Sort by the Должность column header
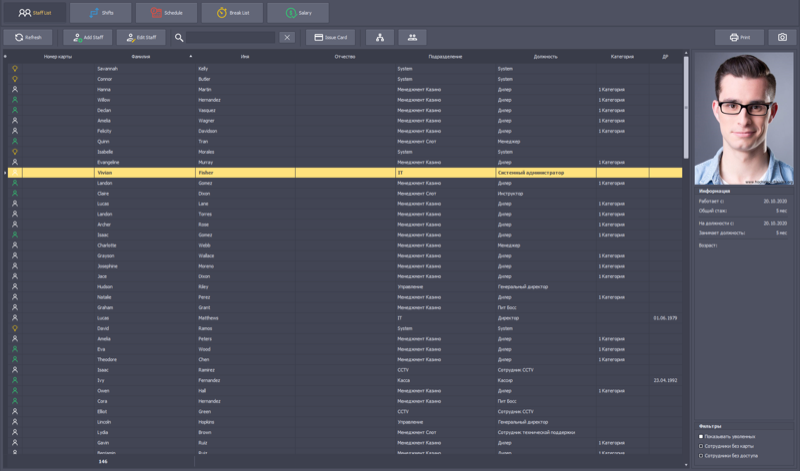800x471 pixels. (546, 57)
